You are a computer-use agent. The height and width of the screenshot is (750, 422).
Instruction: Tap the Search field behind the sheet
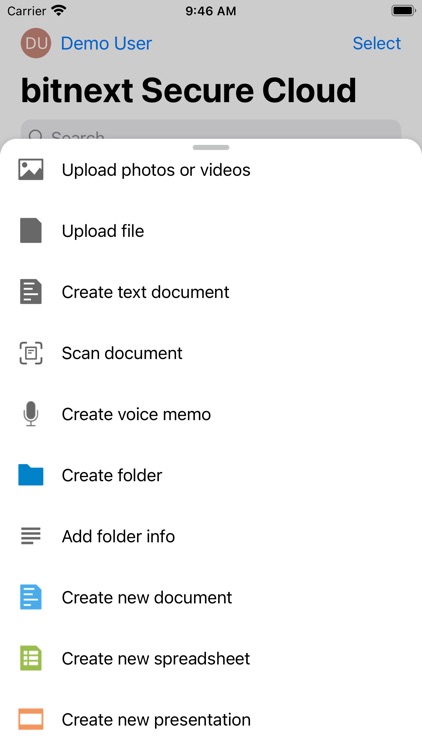[x=211, y=130]
